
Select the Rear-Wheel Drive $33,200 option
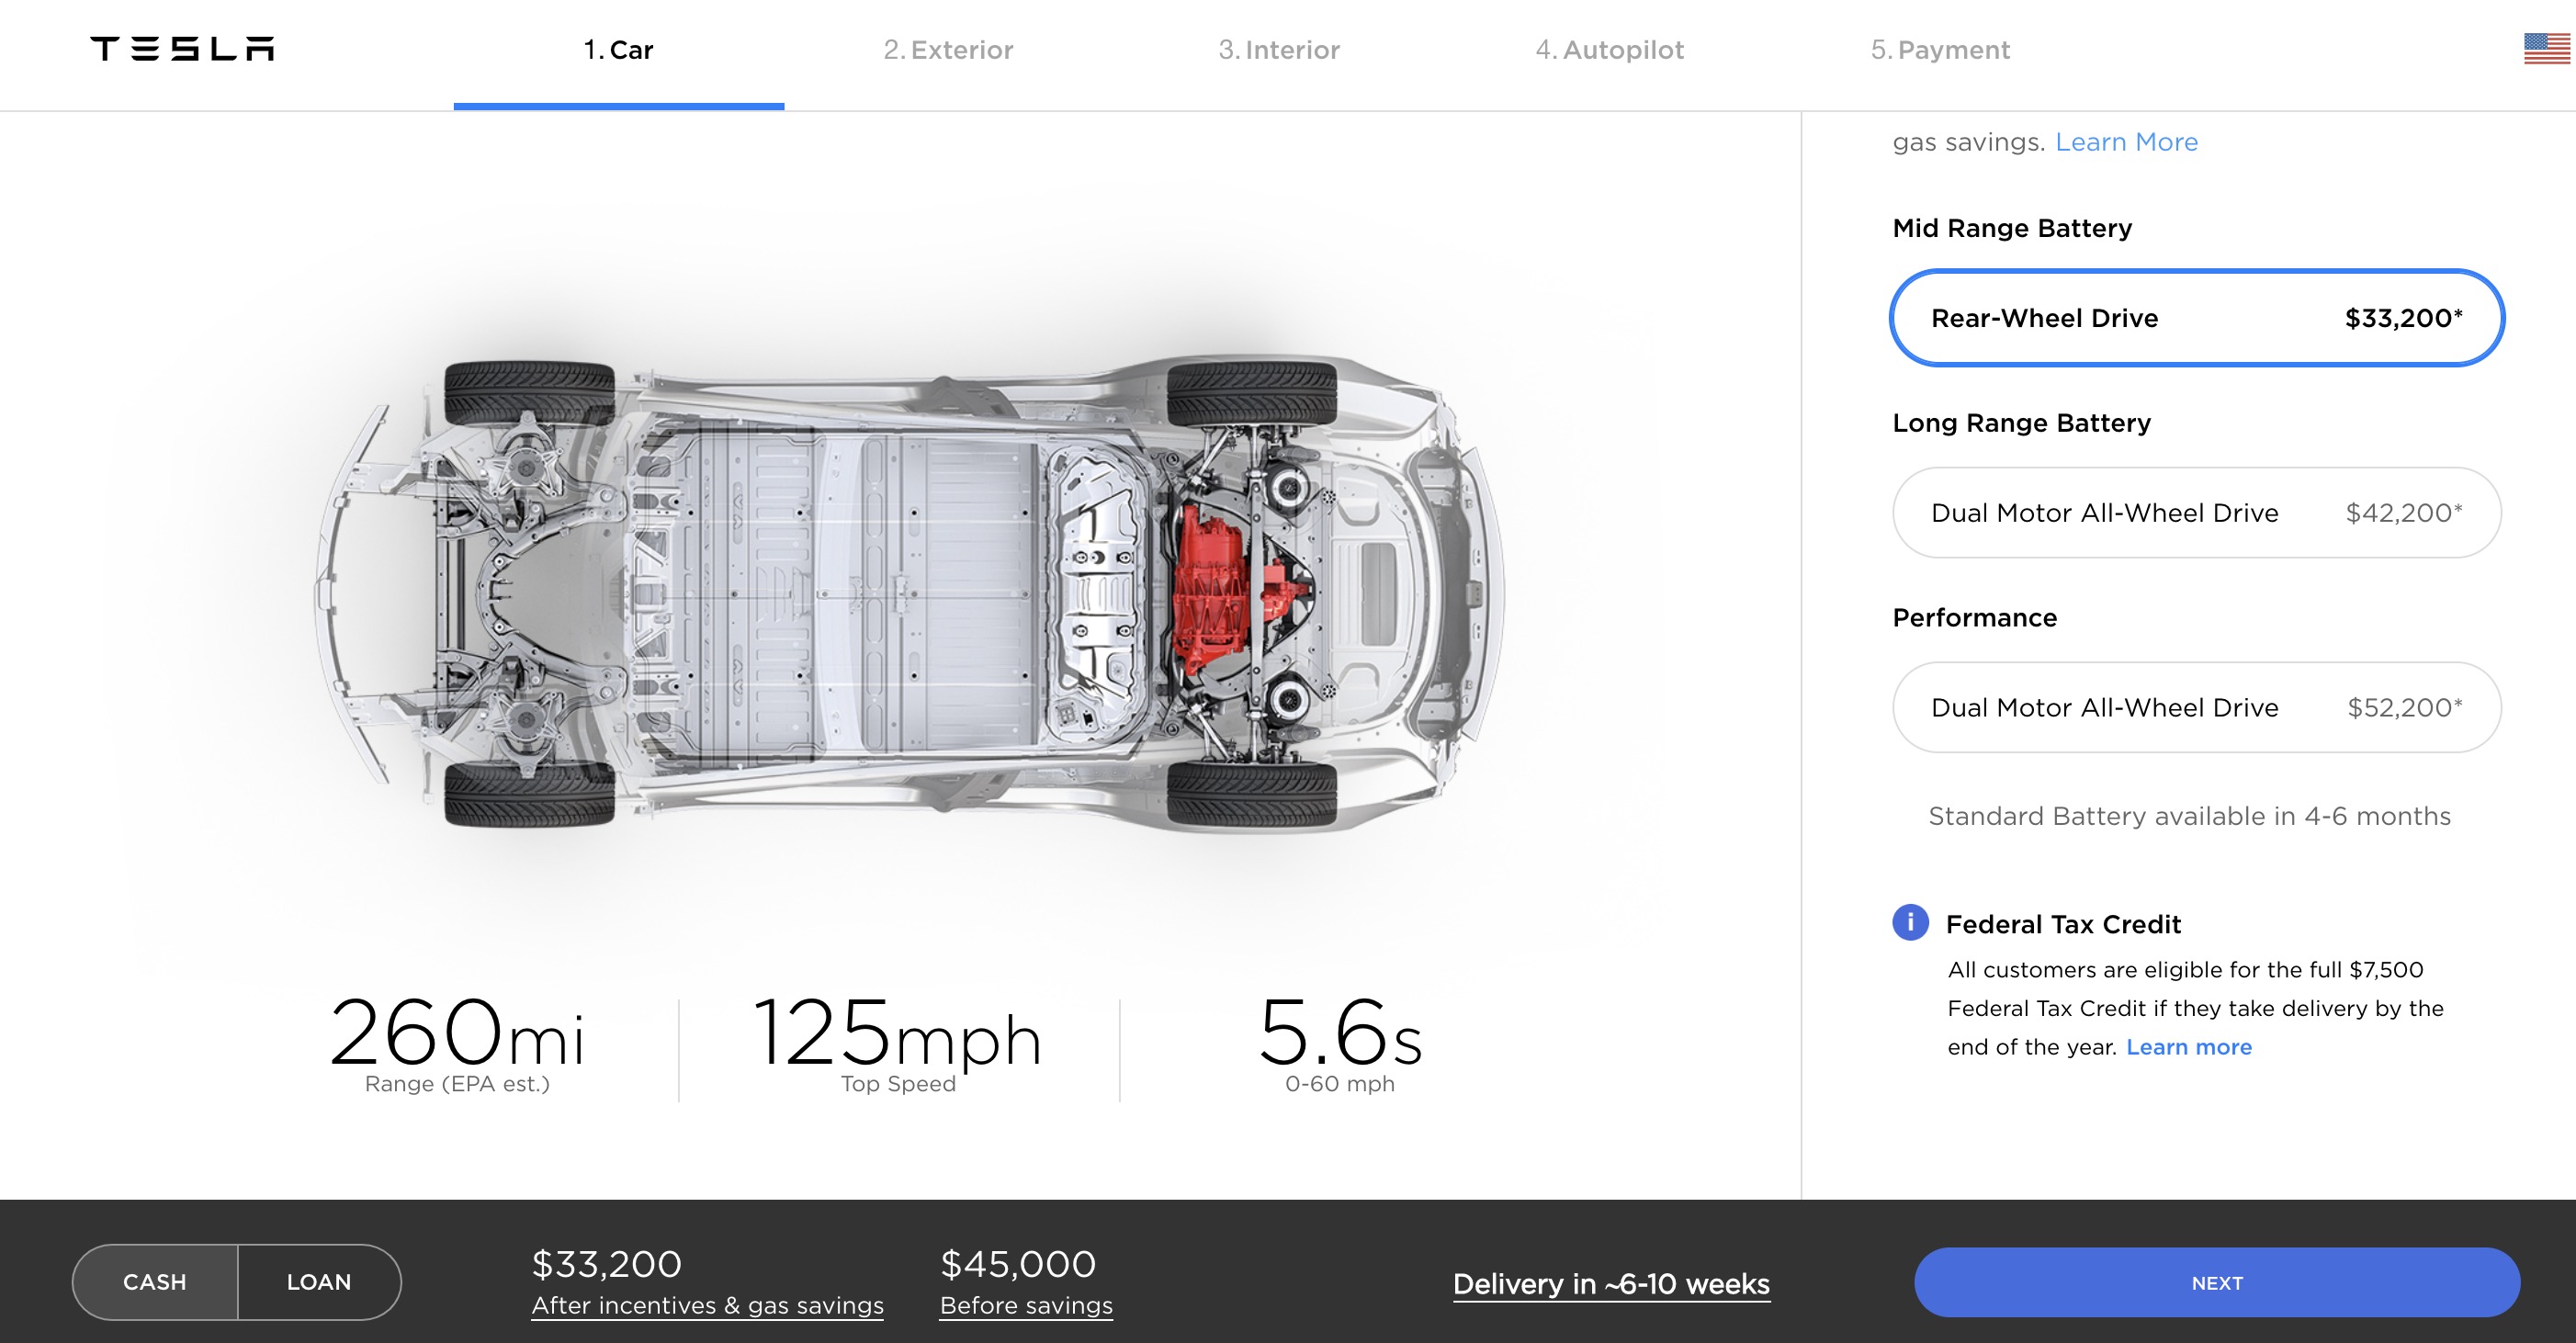pyautogui.click(x=2196, y=318)
